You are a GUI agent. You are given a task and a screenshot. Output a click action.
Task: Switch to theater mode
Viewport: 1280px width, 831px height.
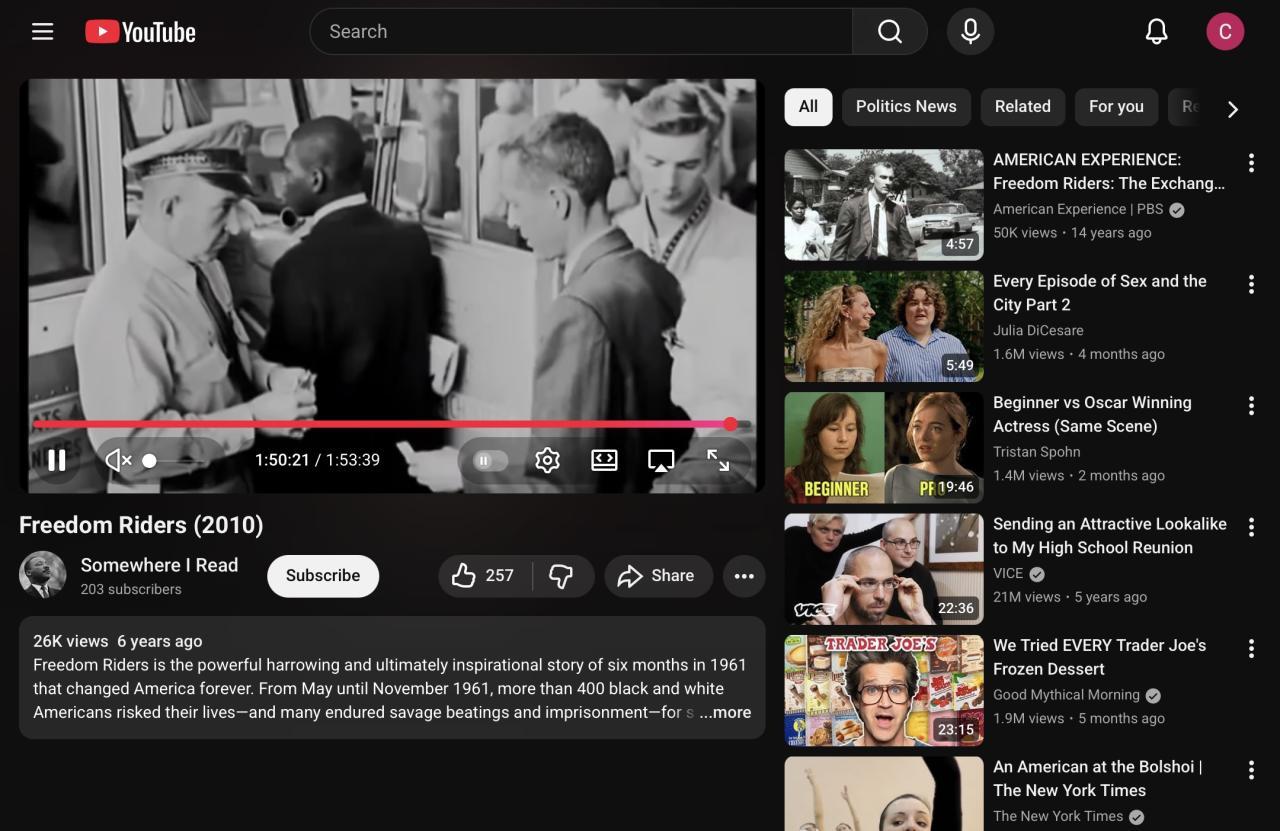point(604,460)
